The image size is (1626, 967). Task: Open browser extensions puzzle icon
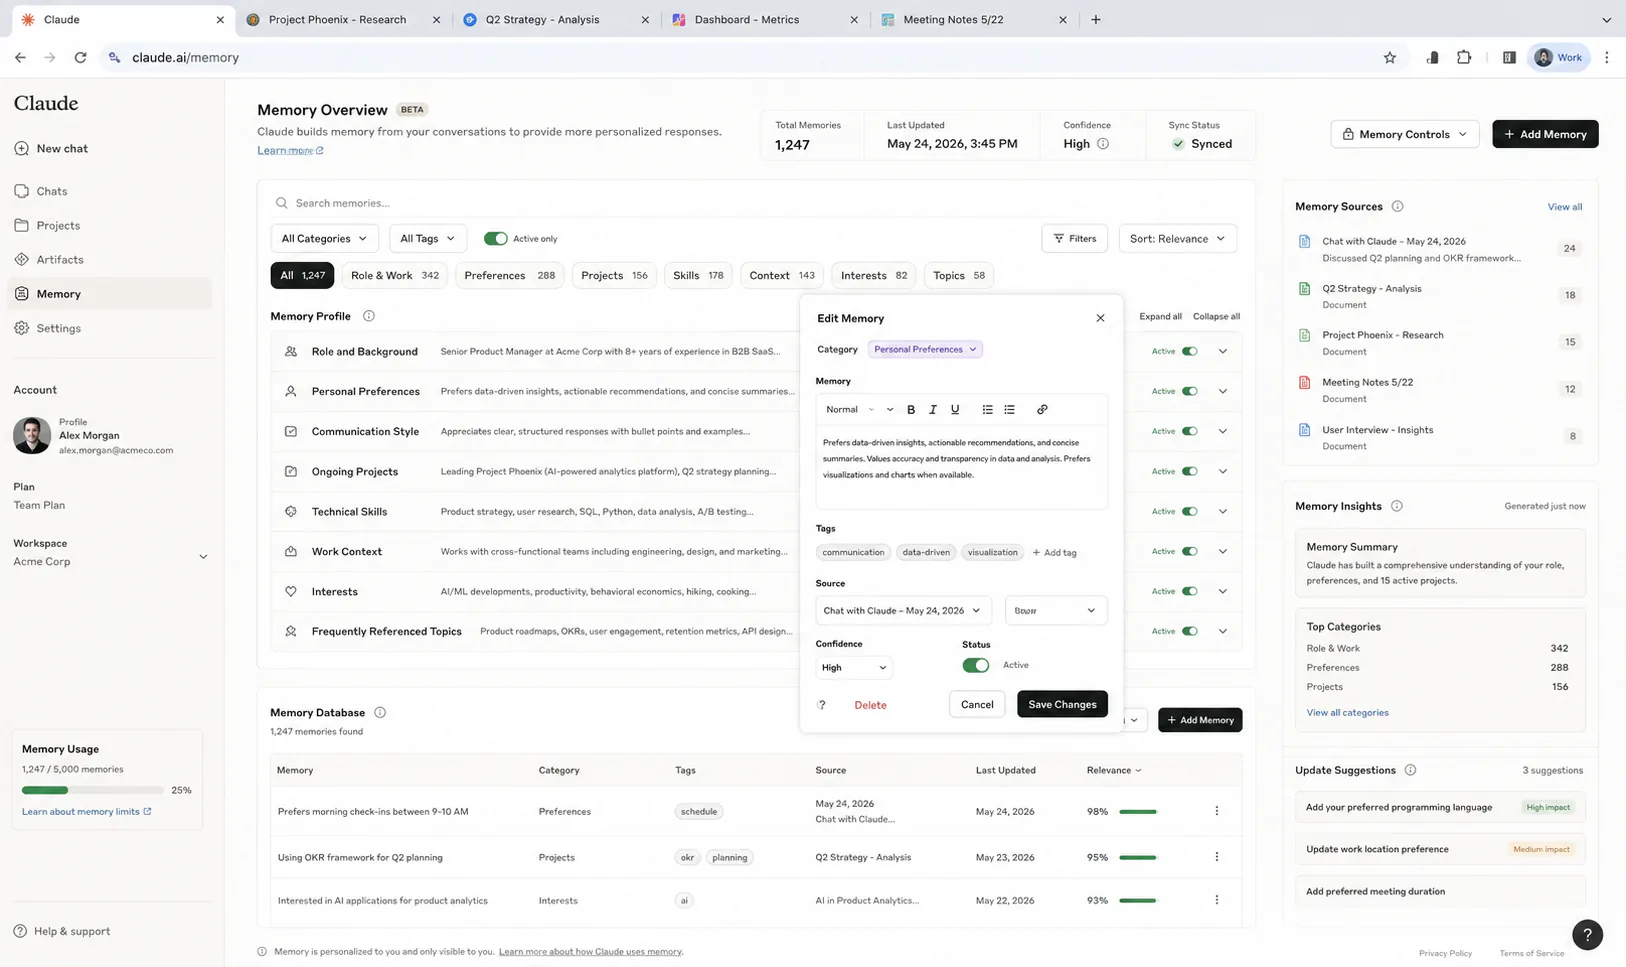coord(1464,58)
